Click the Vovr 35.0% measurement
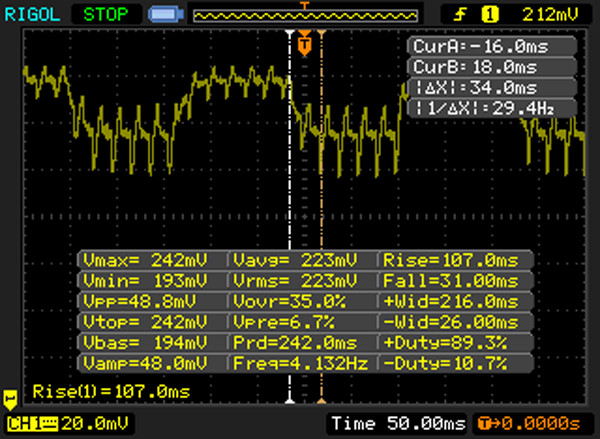600x439 pixels. pos(302,302)
